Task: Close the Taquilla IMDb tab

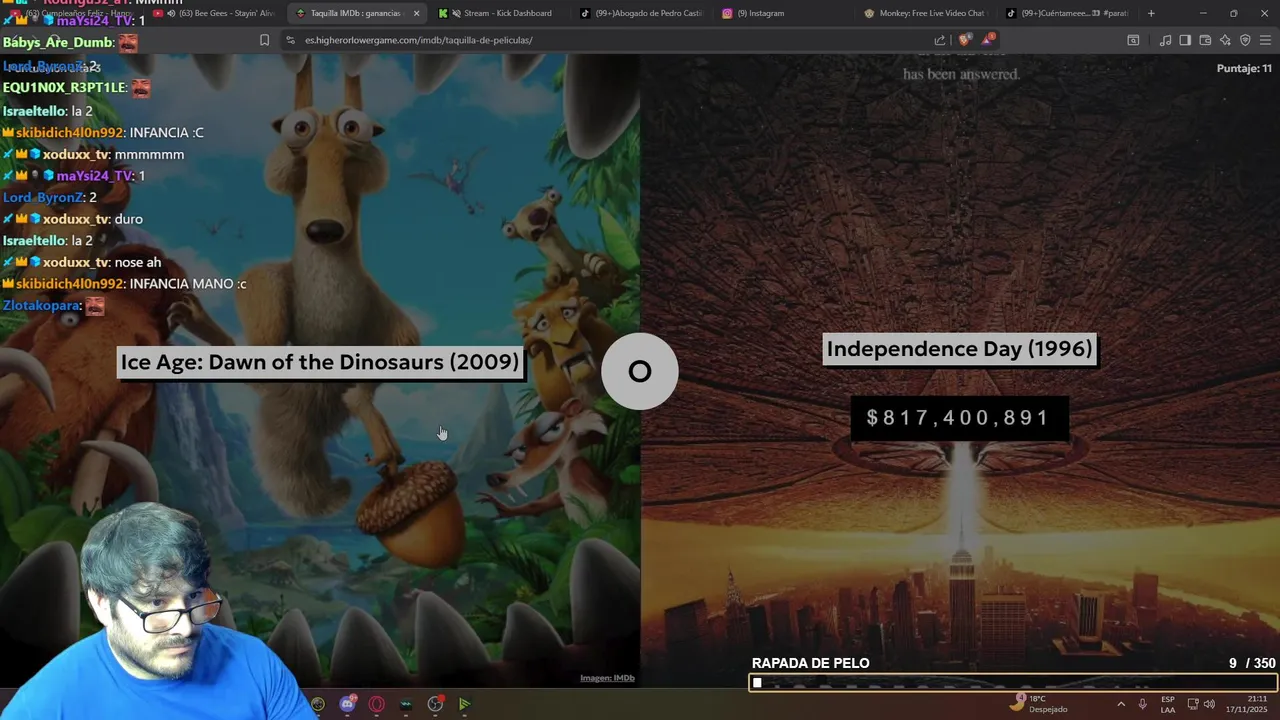Action: click(x=416, y=13)
